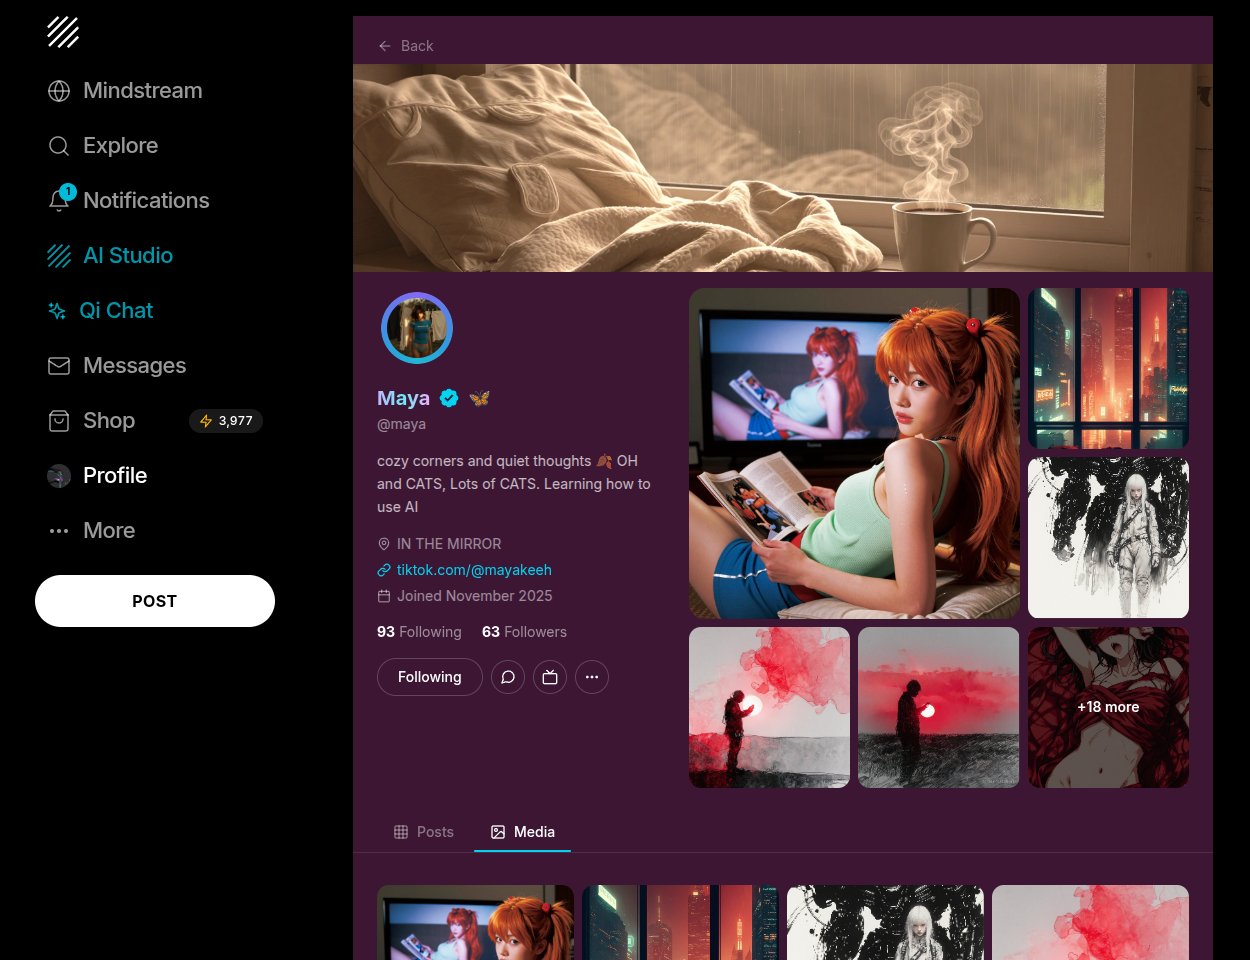Click the IN THE MIRROR location text

pyautogui.click(x=449, y=544)
